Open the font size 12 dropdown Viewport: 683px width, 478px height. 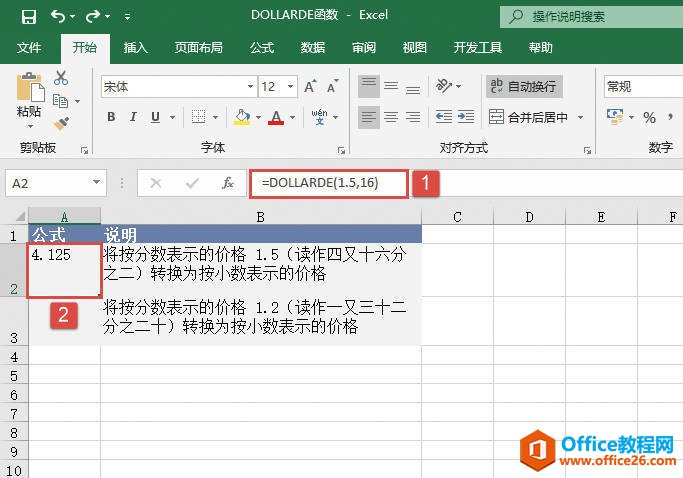pos(290,86)
